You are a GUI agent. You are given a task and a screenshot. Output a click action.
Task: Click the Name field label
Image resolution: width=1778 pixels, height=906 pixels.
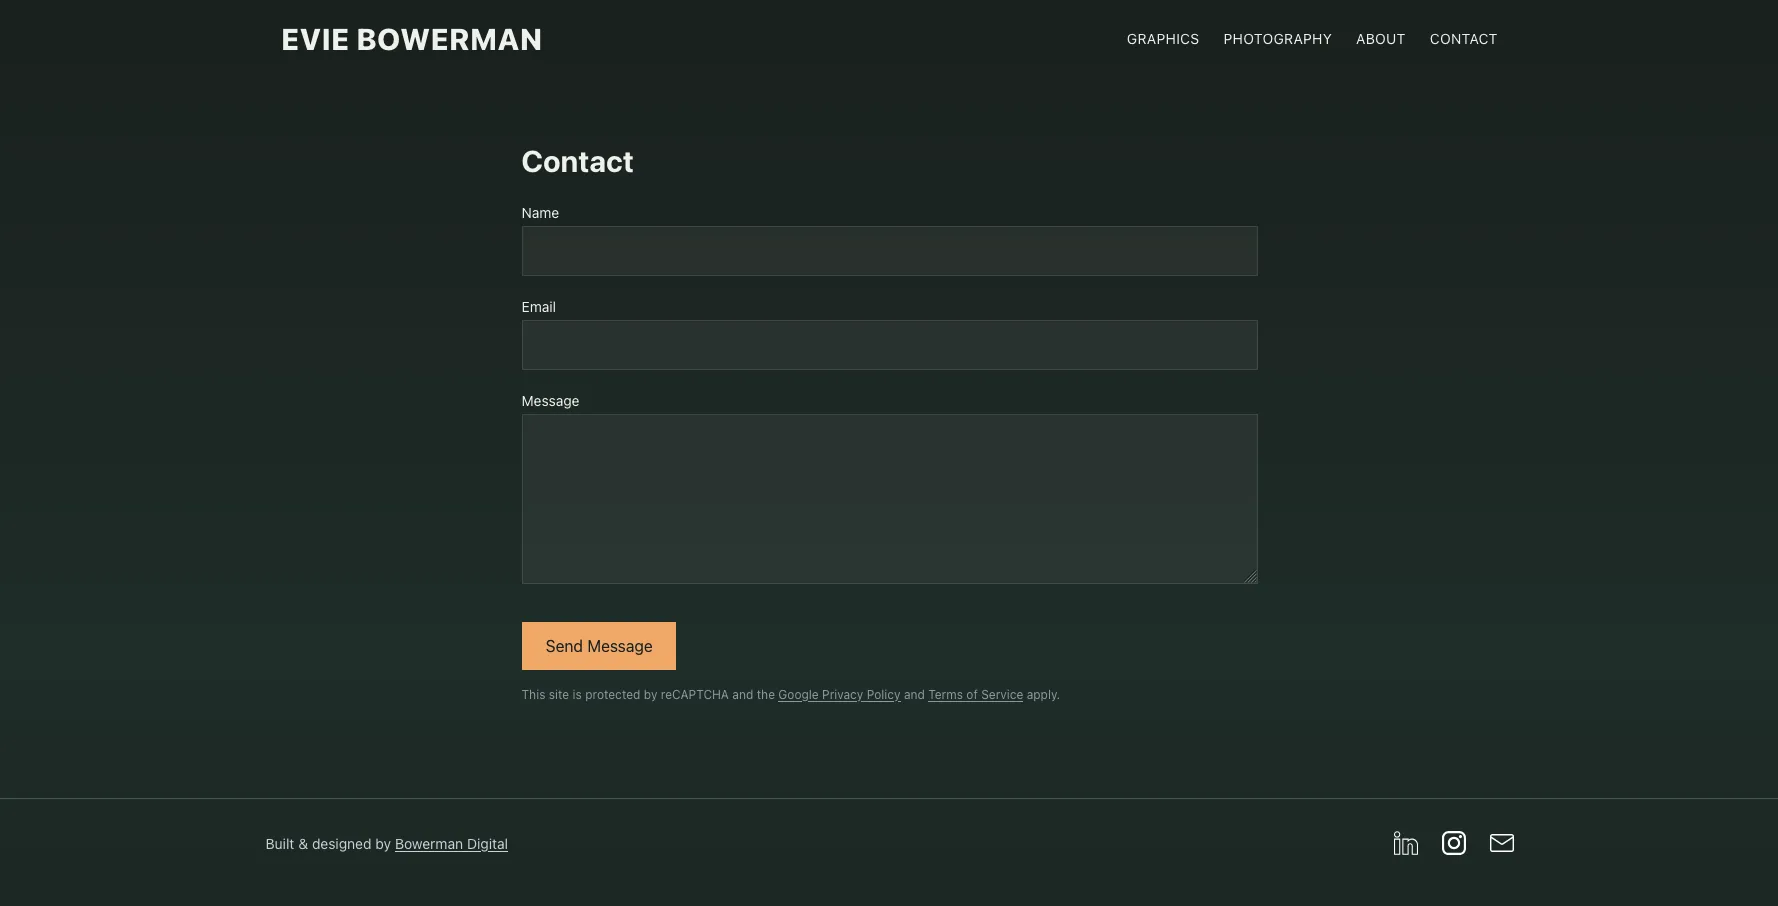point(540,213)
